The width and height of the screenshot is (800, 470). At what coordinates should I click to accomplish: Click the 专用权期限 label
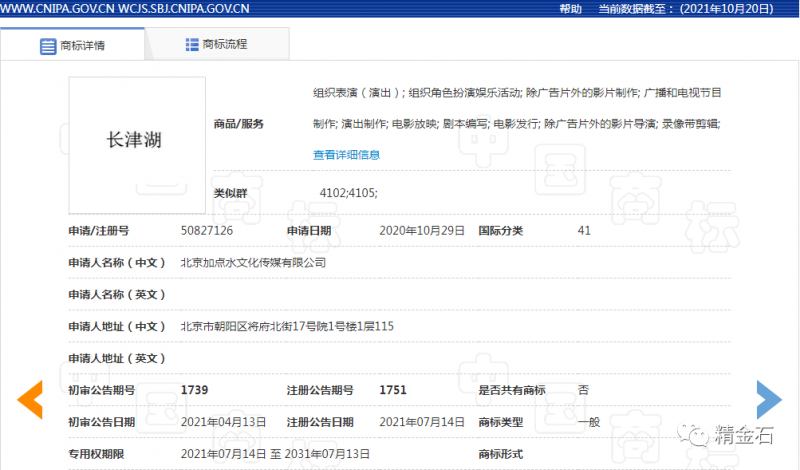(x=96, y=454)
